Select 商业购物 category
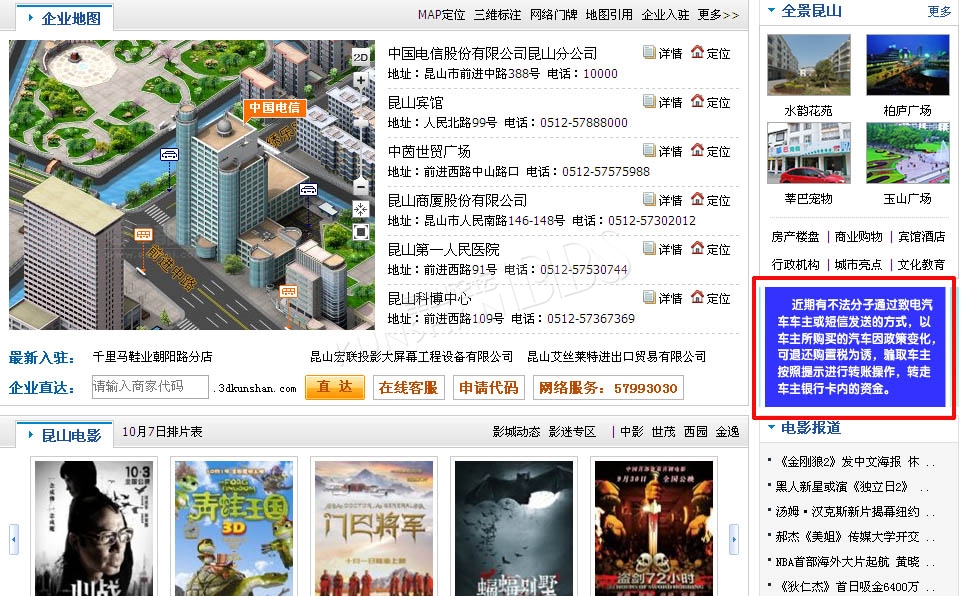 click(859, 237)
